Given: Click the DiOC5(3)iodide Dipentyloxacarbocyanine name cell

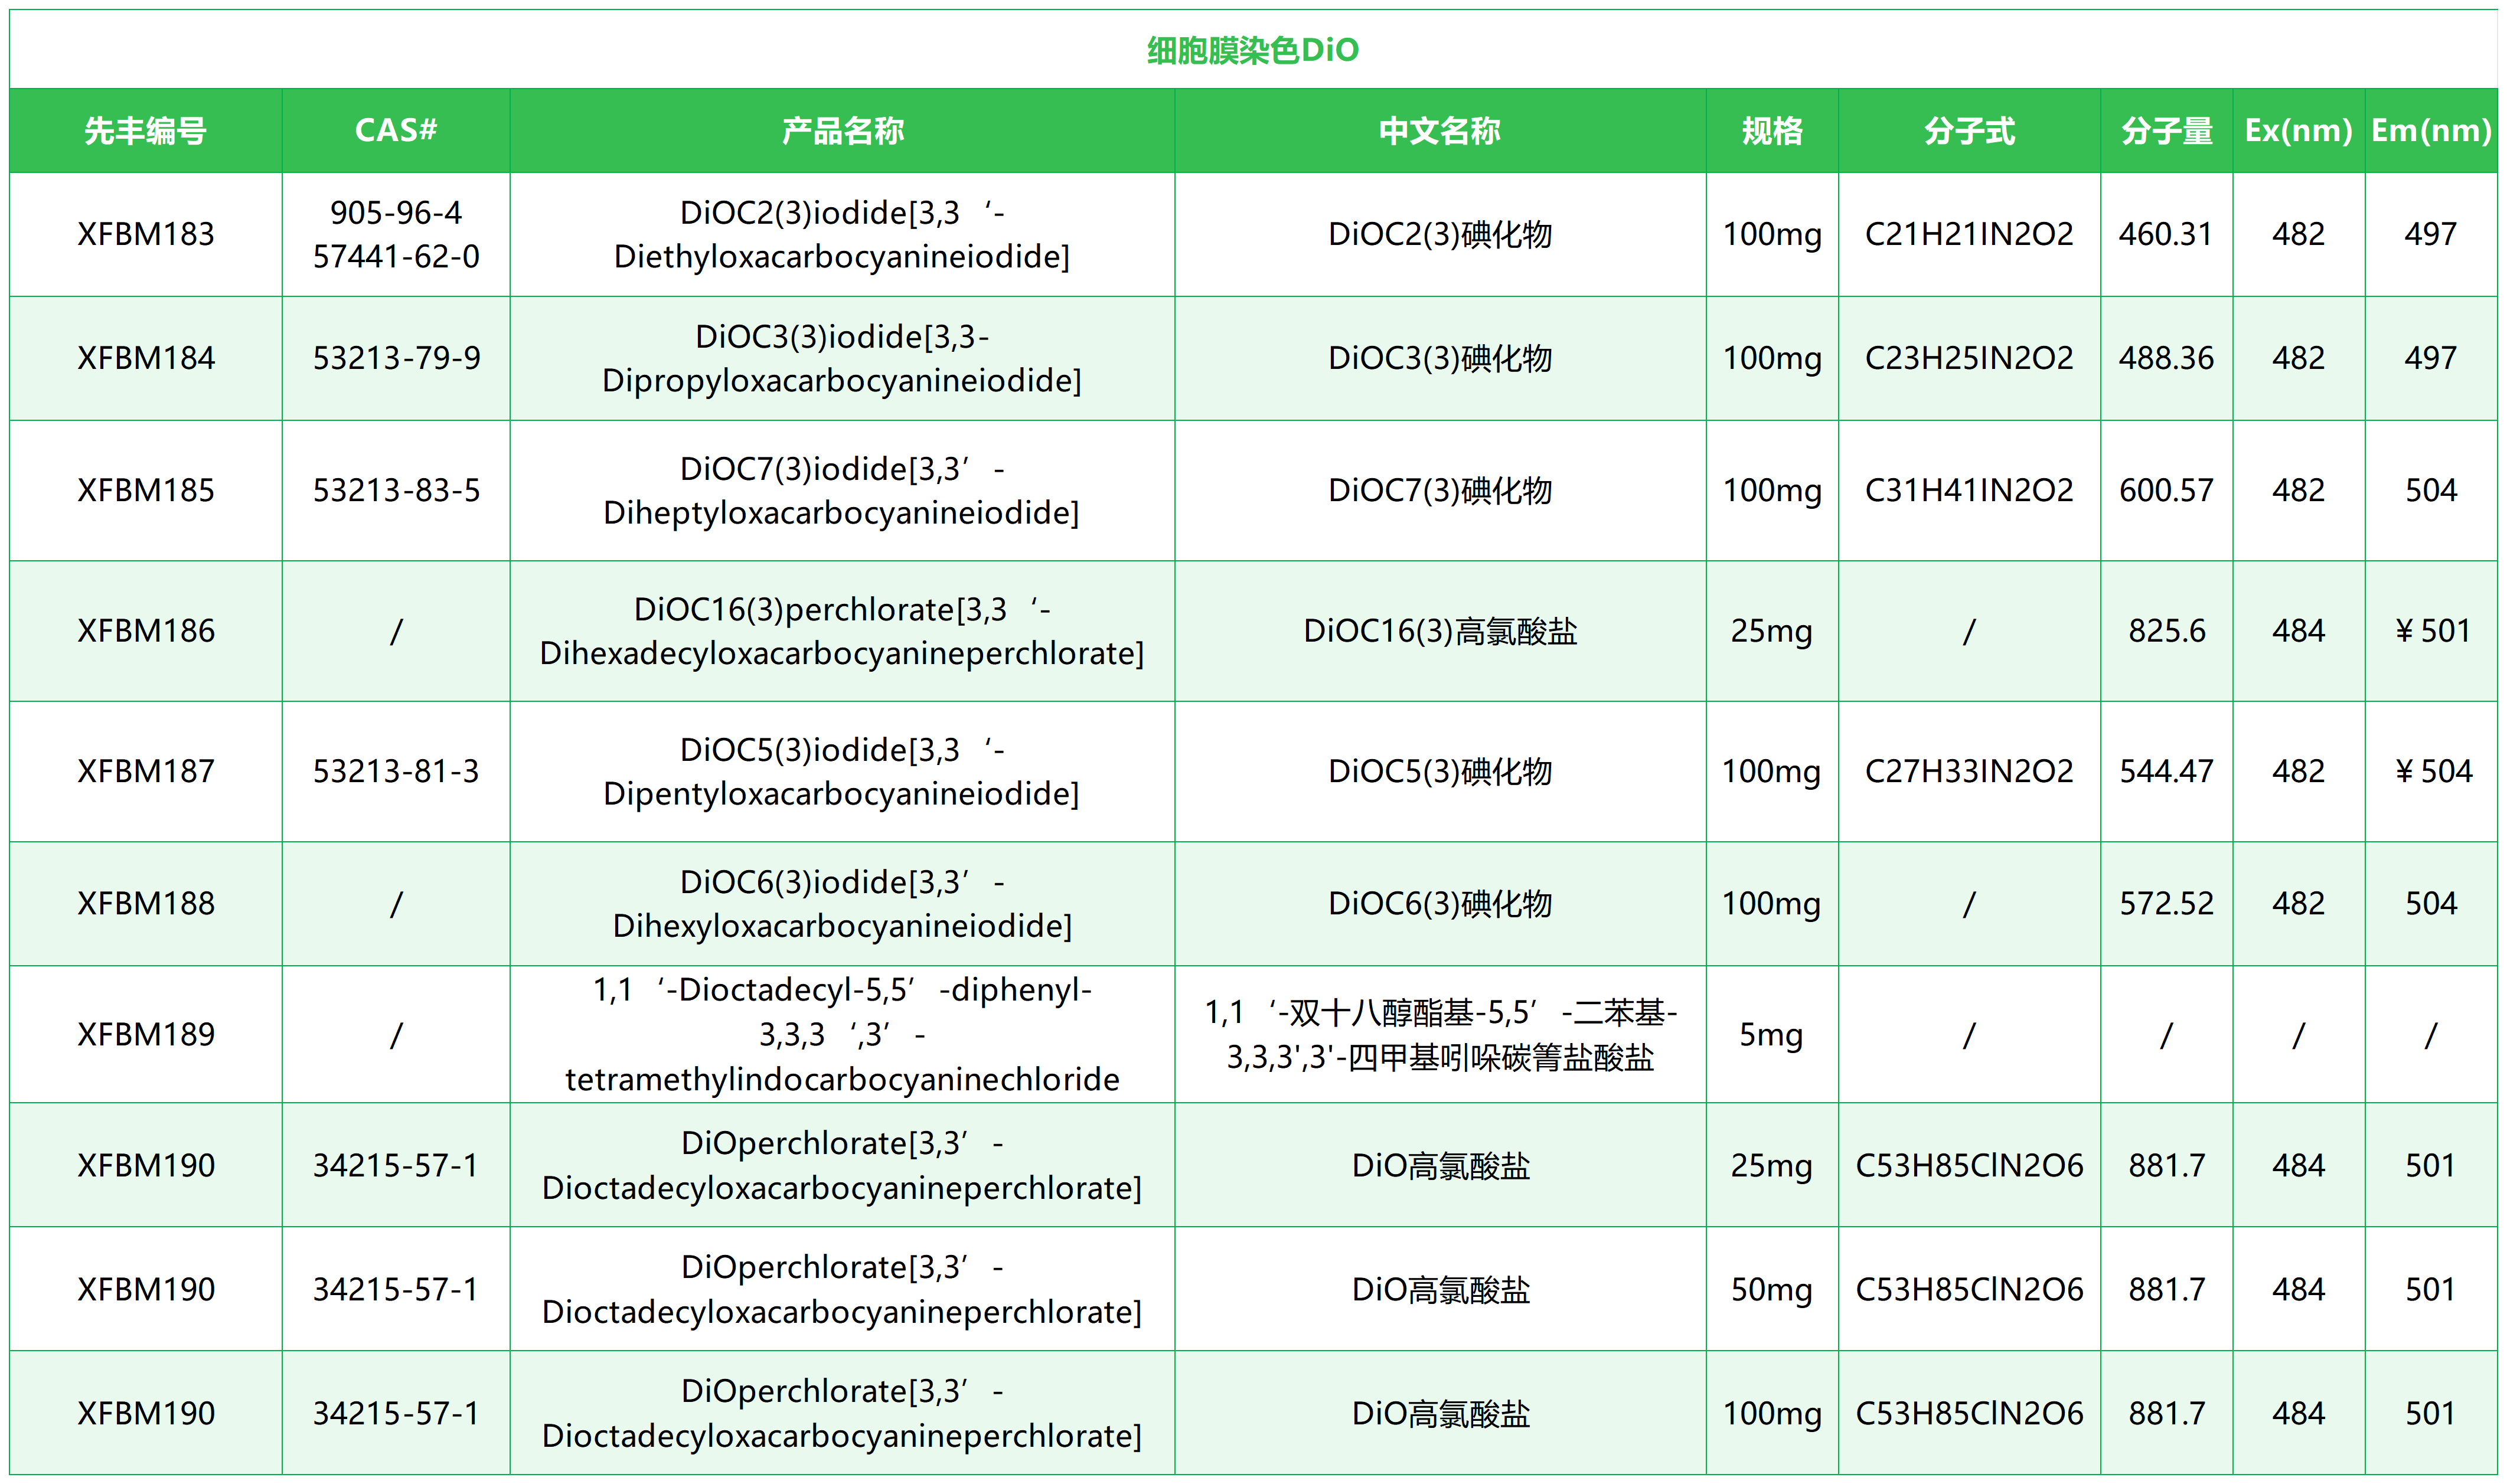Looking at the screenshot, I should pos(842,771).
